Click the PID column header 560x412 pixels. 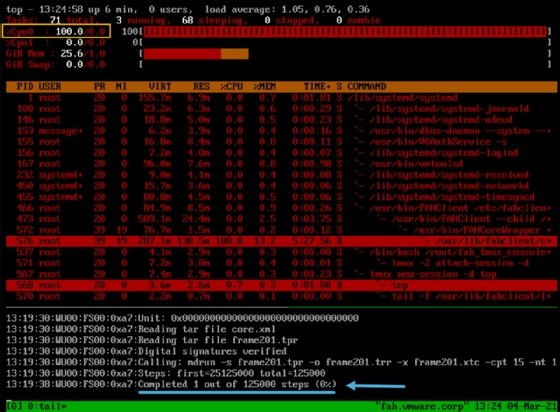[x=25, y=86]
